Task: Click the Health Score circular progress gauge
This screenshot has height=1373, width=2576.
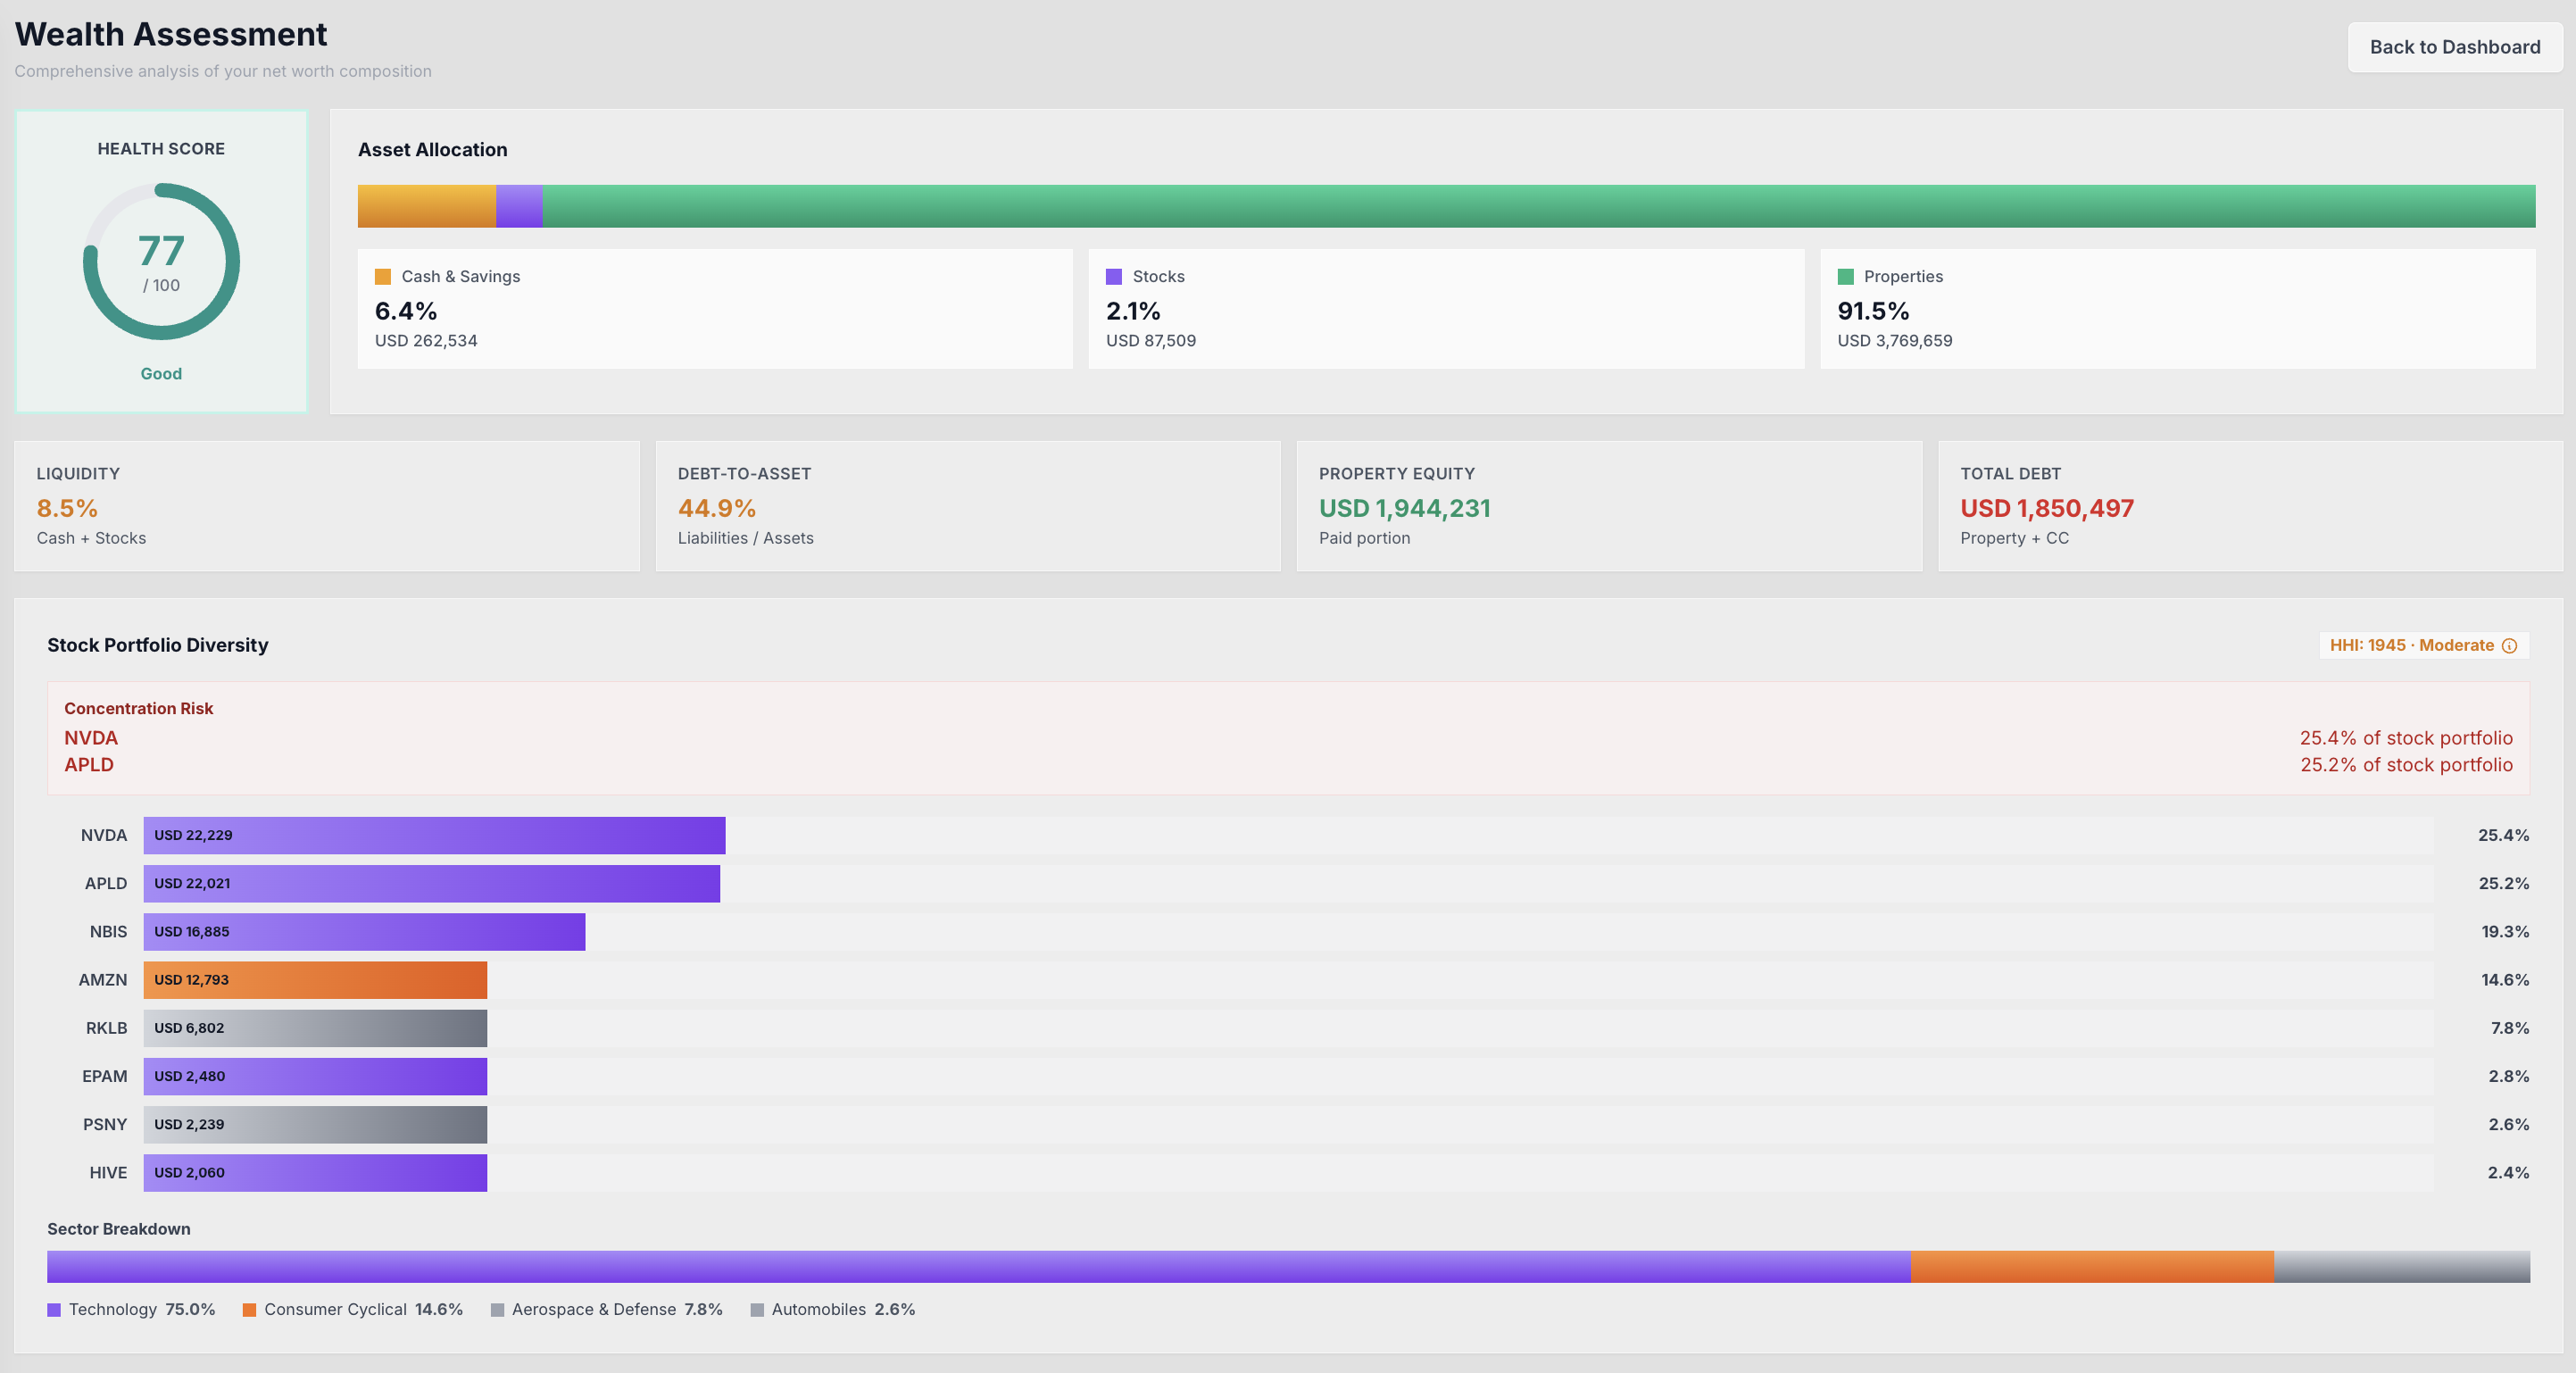Action: [x=161, y=260]
